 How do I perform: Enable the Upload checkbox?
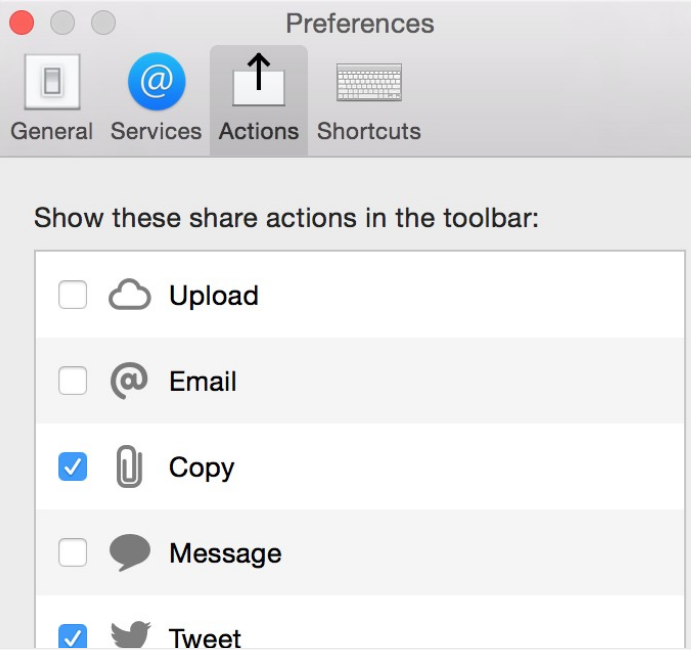click(73, 295)
